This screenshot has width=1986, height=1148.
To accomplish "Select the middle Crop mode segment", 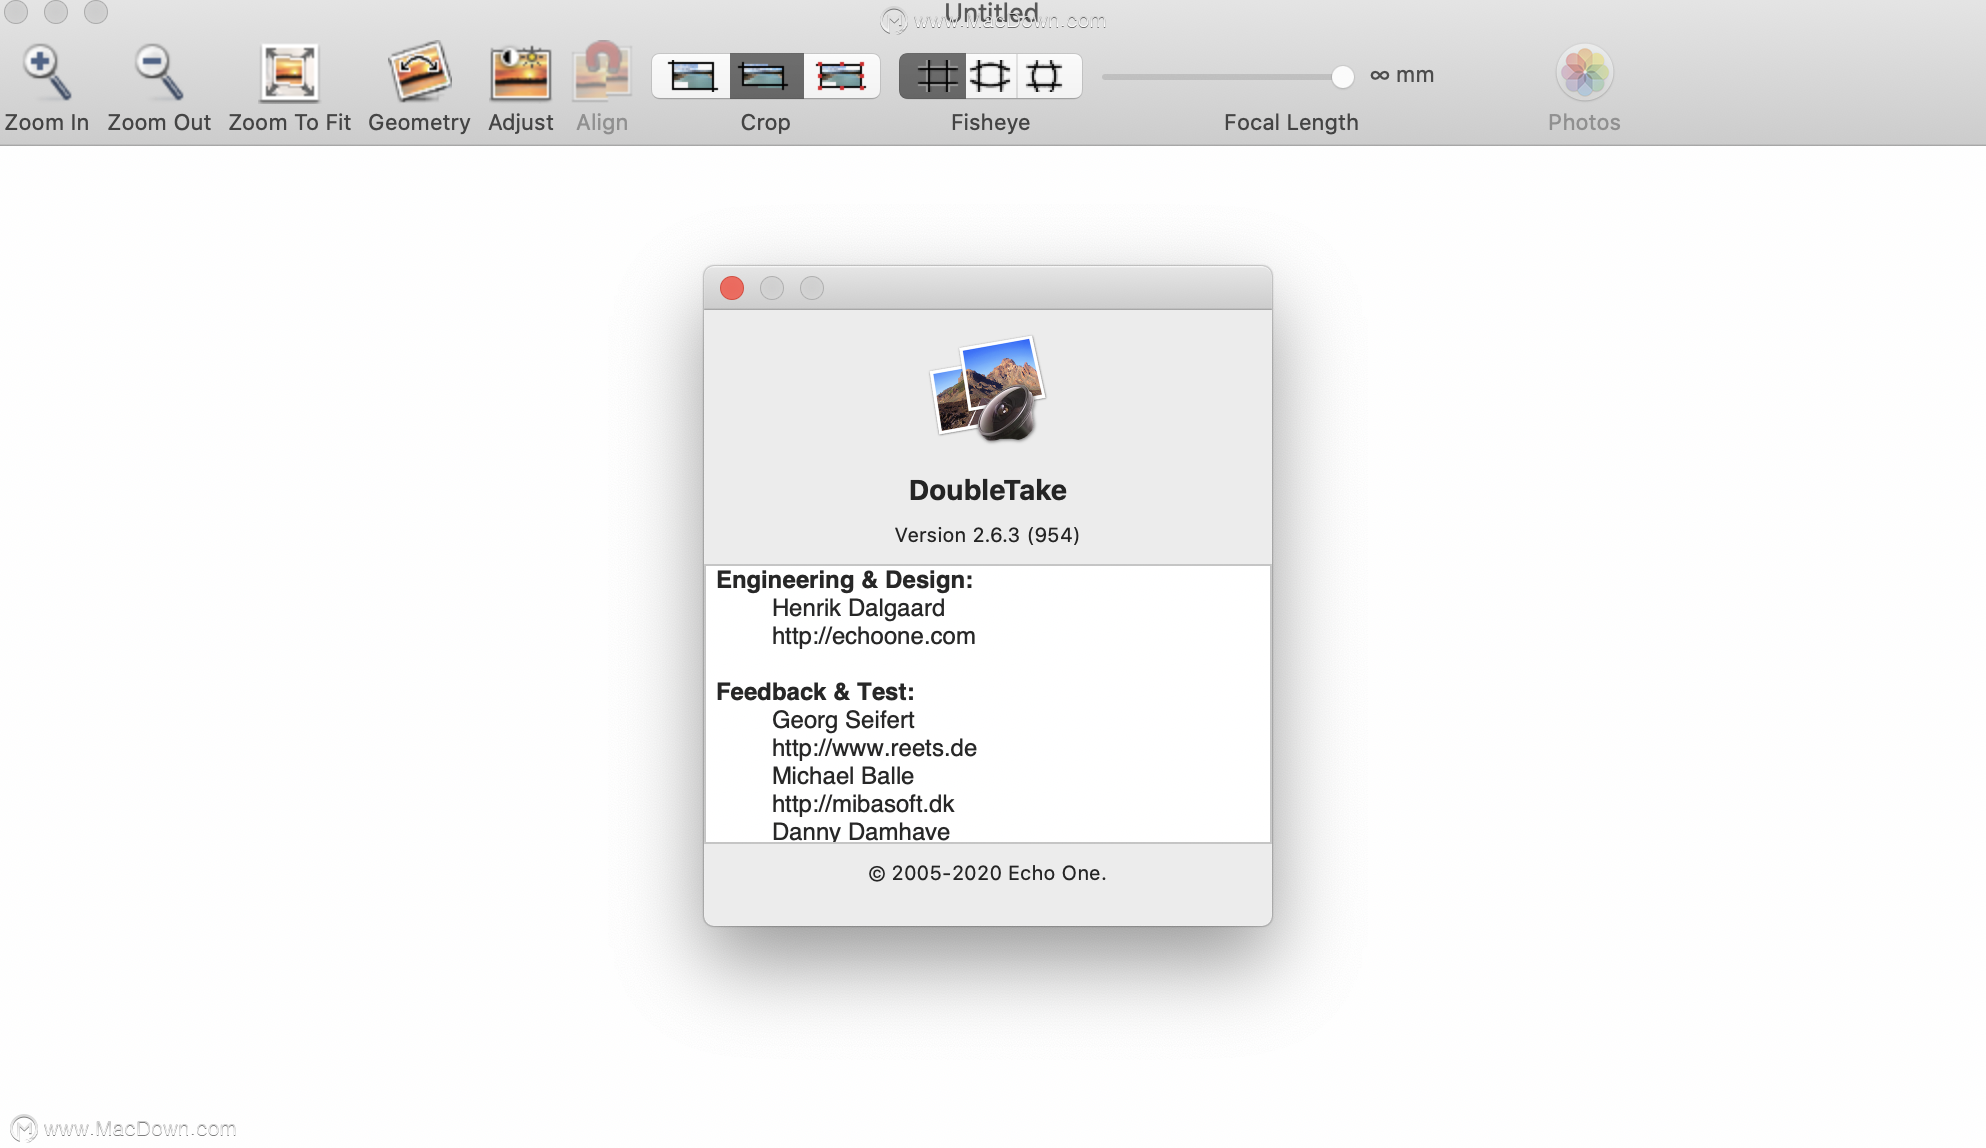I will pyautogui.click(x=766, y=76).
